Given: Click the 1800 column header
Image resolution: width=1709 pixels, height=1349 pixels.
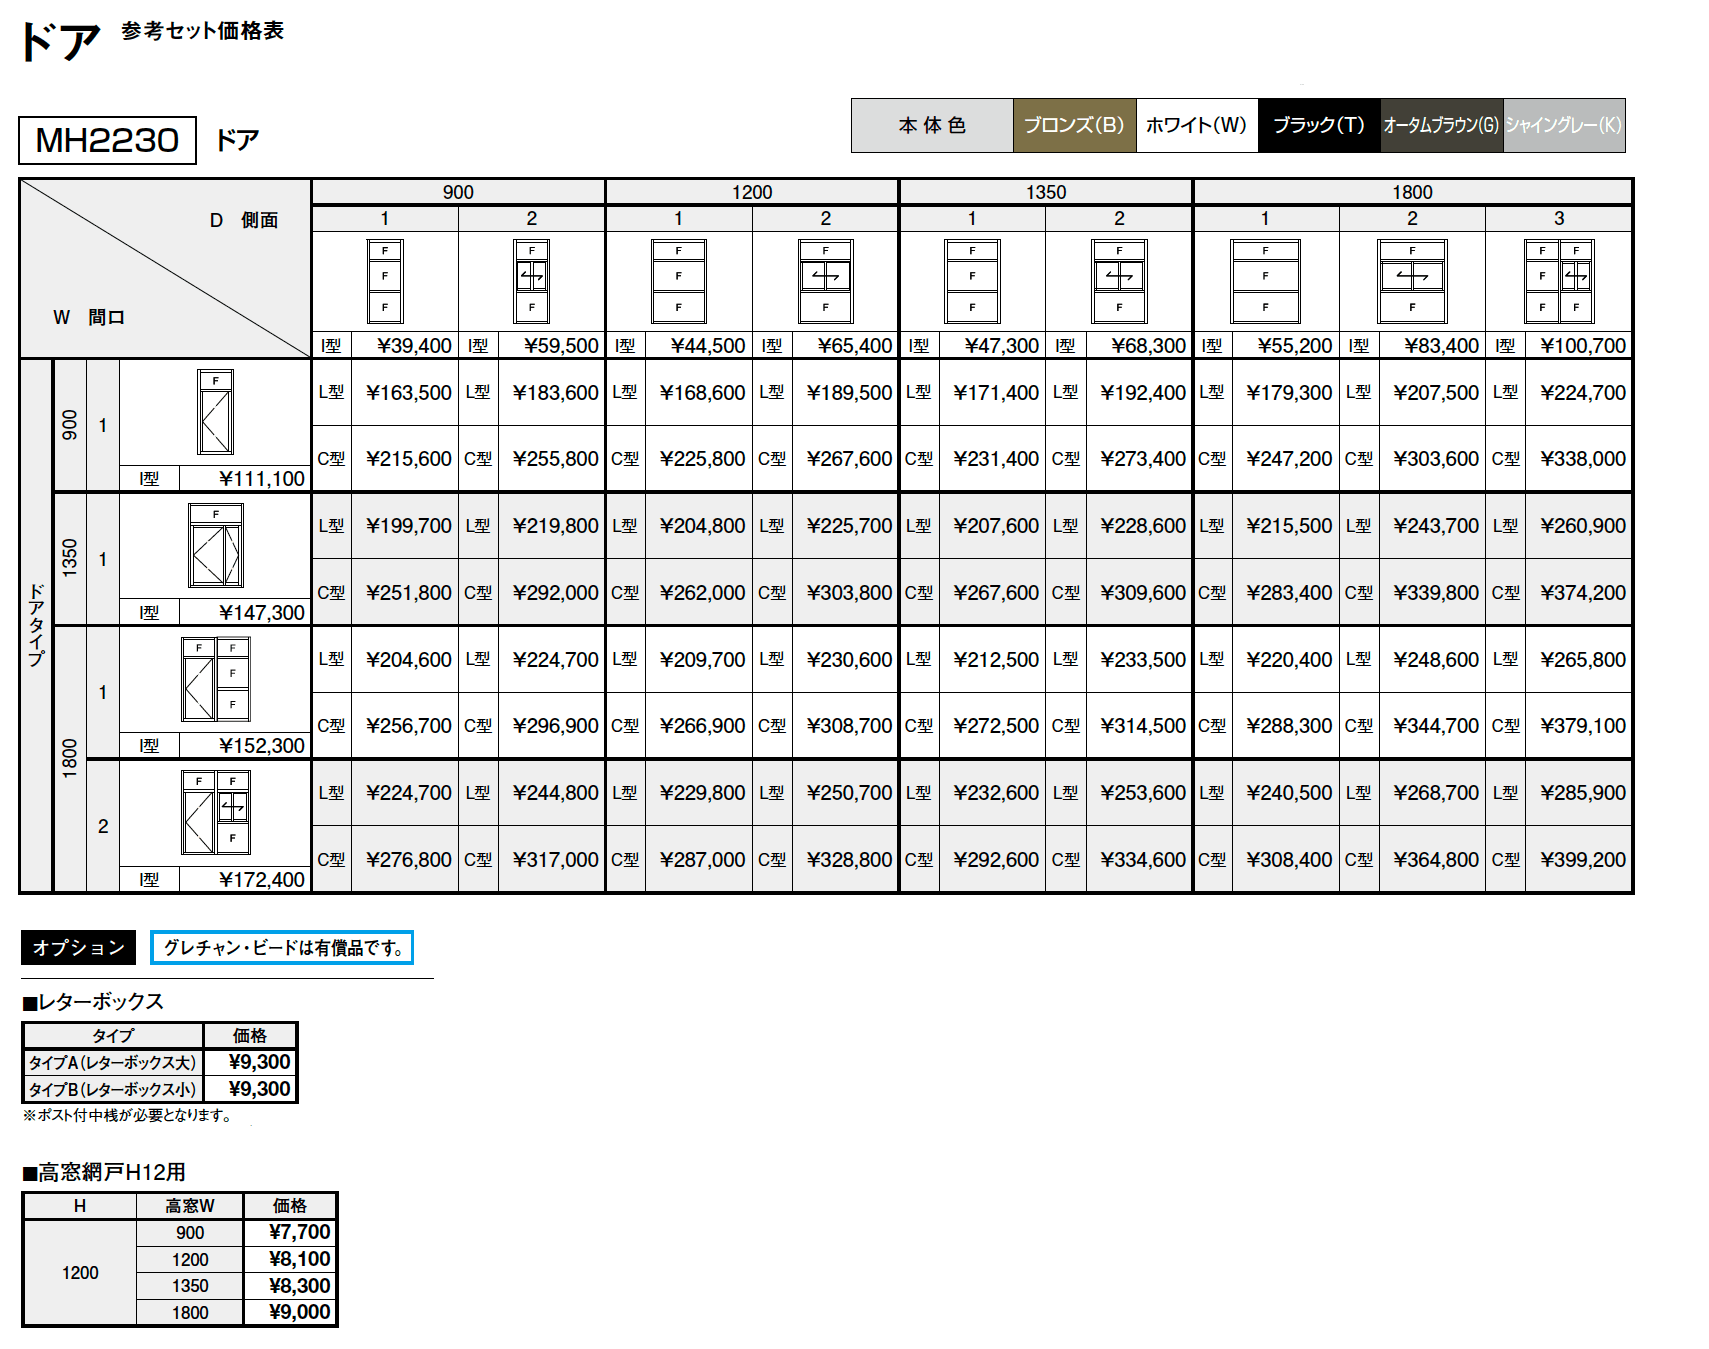Looking at the screenshot, I should (x=1411, y=192).
